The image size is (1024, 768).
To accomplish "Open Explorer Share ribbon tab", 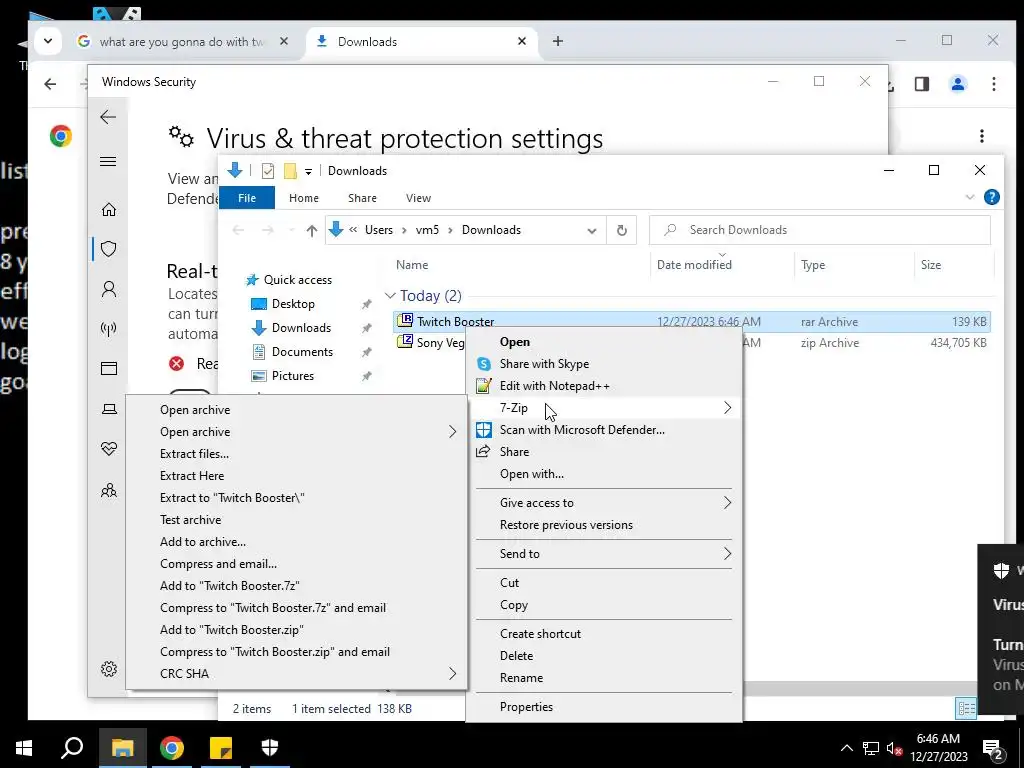I will click(362, 198).
